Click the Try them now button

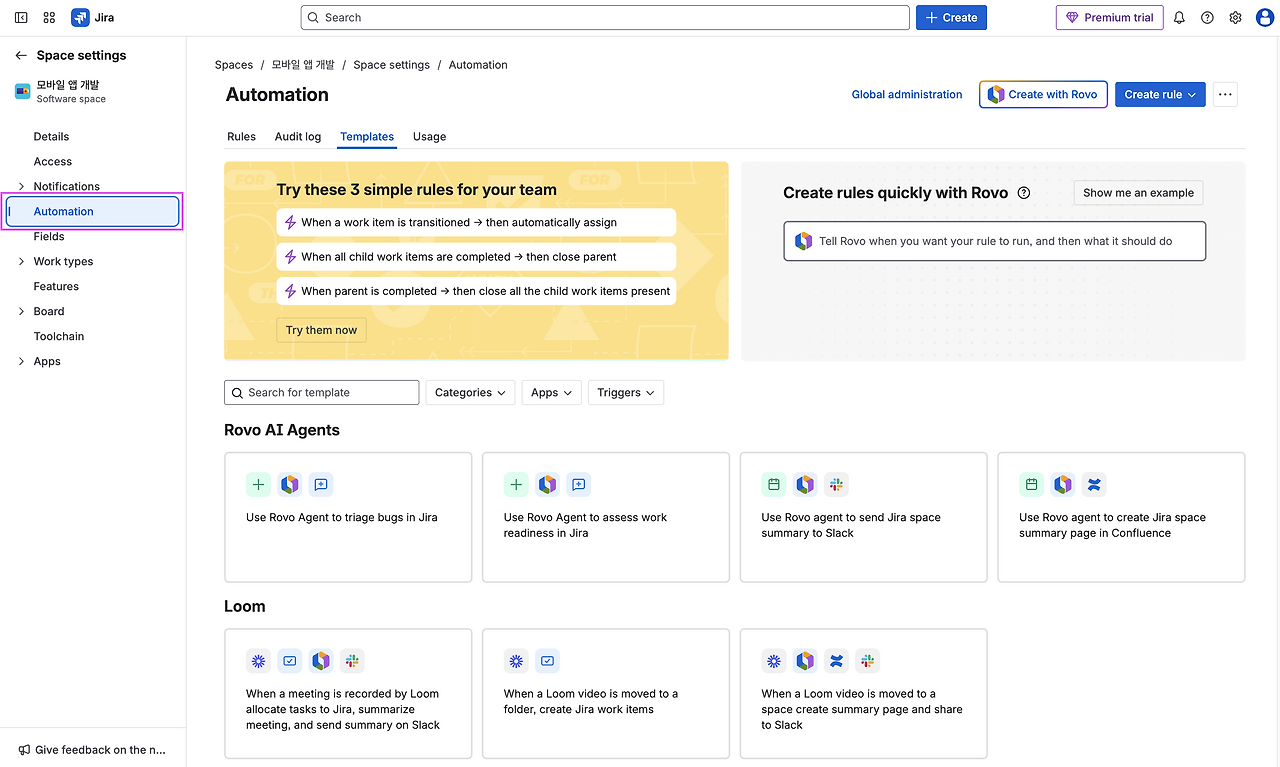click(x=321, y=330)
